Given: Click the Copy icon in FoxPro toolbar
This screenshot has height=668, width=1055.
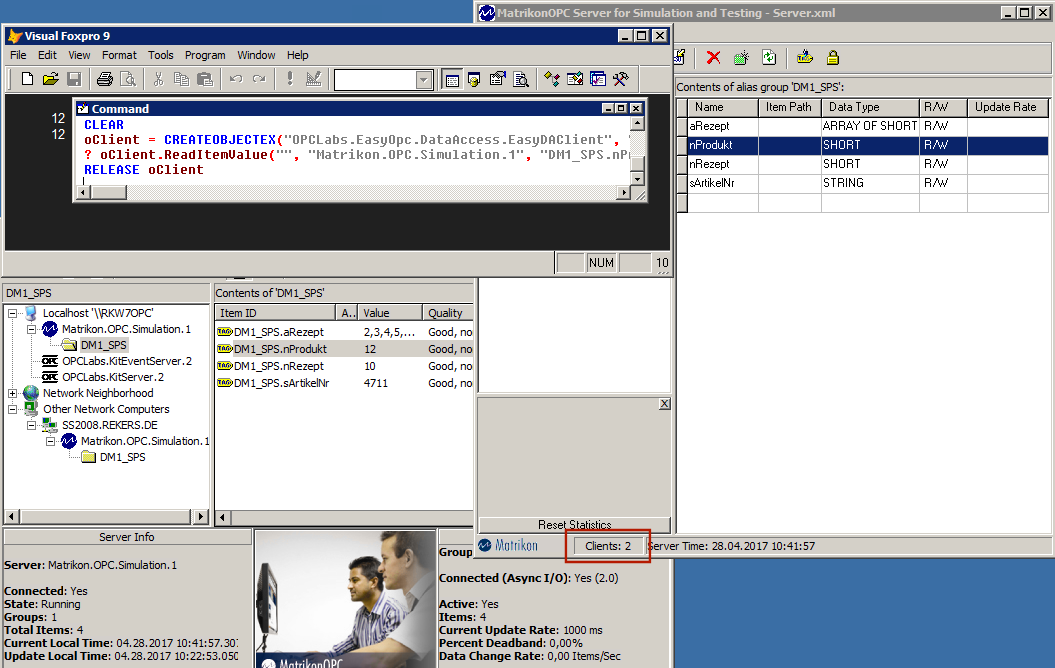Looking at the screenshot, I should (181, 79).
